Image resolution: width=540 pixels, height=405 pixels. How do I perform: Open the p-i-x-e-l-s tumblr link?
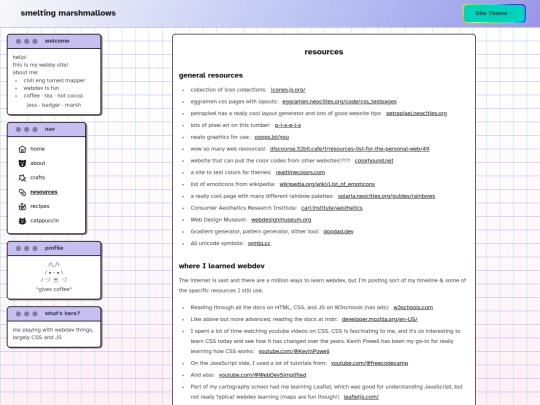[288, 125]
